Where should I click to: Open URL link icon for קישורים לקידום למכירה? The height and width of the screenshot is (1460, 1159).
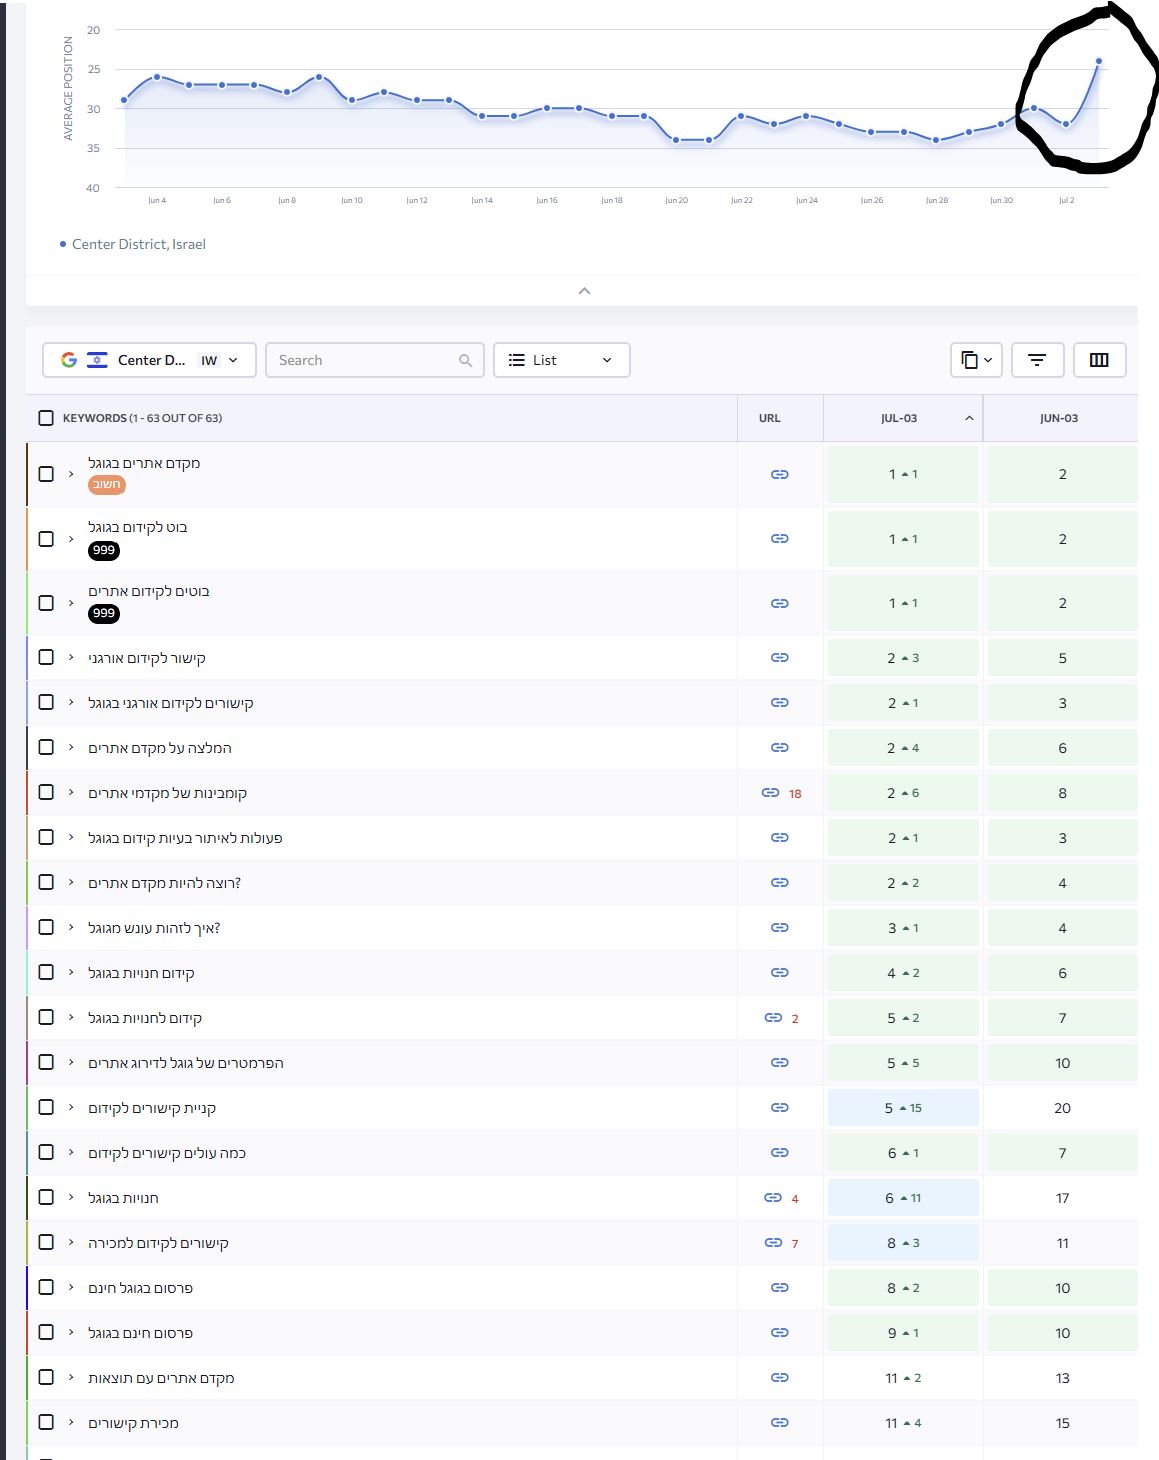[x=773, y=1243]
